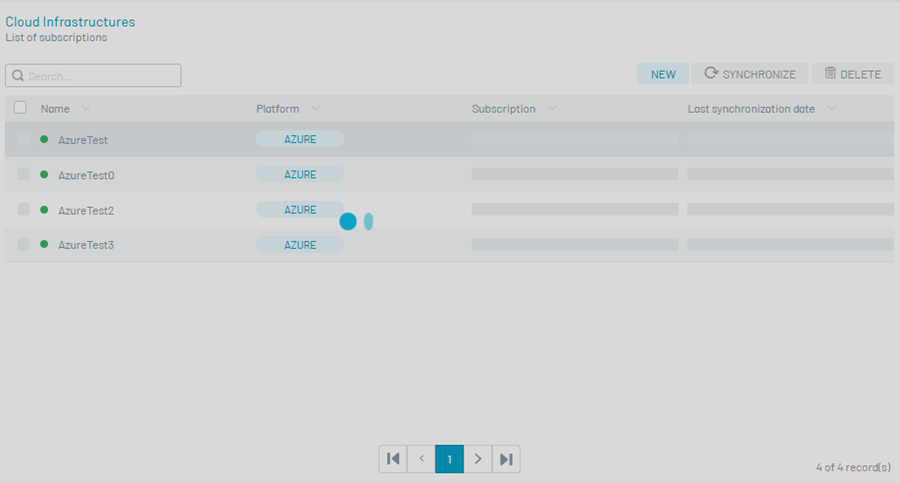Click the AZURE badge in AzureTest0 row
This screenshot has height=483, width=900.
300,174
